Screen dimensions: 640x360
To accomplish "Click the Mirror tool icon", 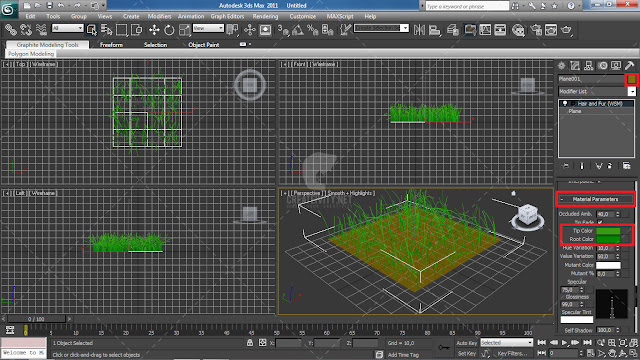I will click(419, 30).
